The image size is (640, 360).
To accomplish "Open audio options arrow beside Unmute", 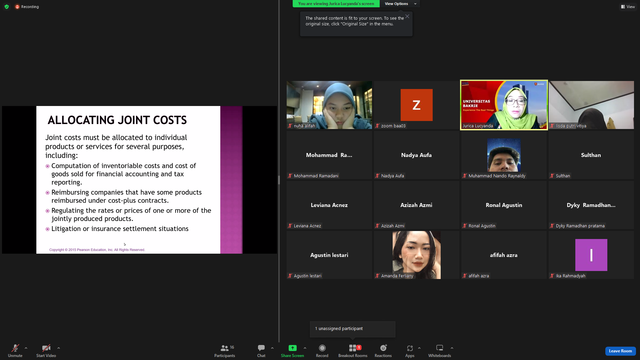I will [x=26, y=348].
